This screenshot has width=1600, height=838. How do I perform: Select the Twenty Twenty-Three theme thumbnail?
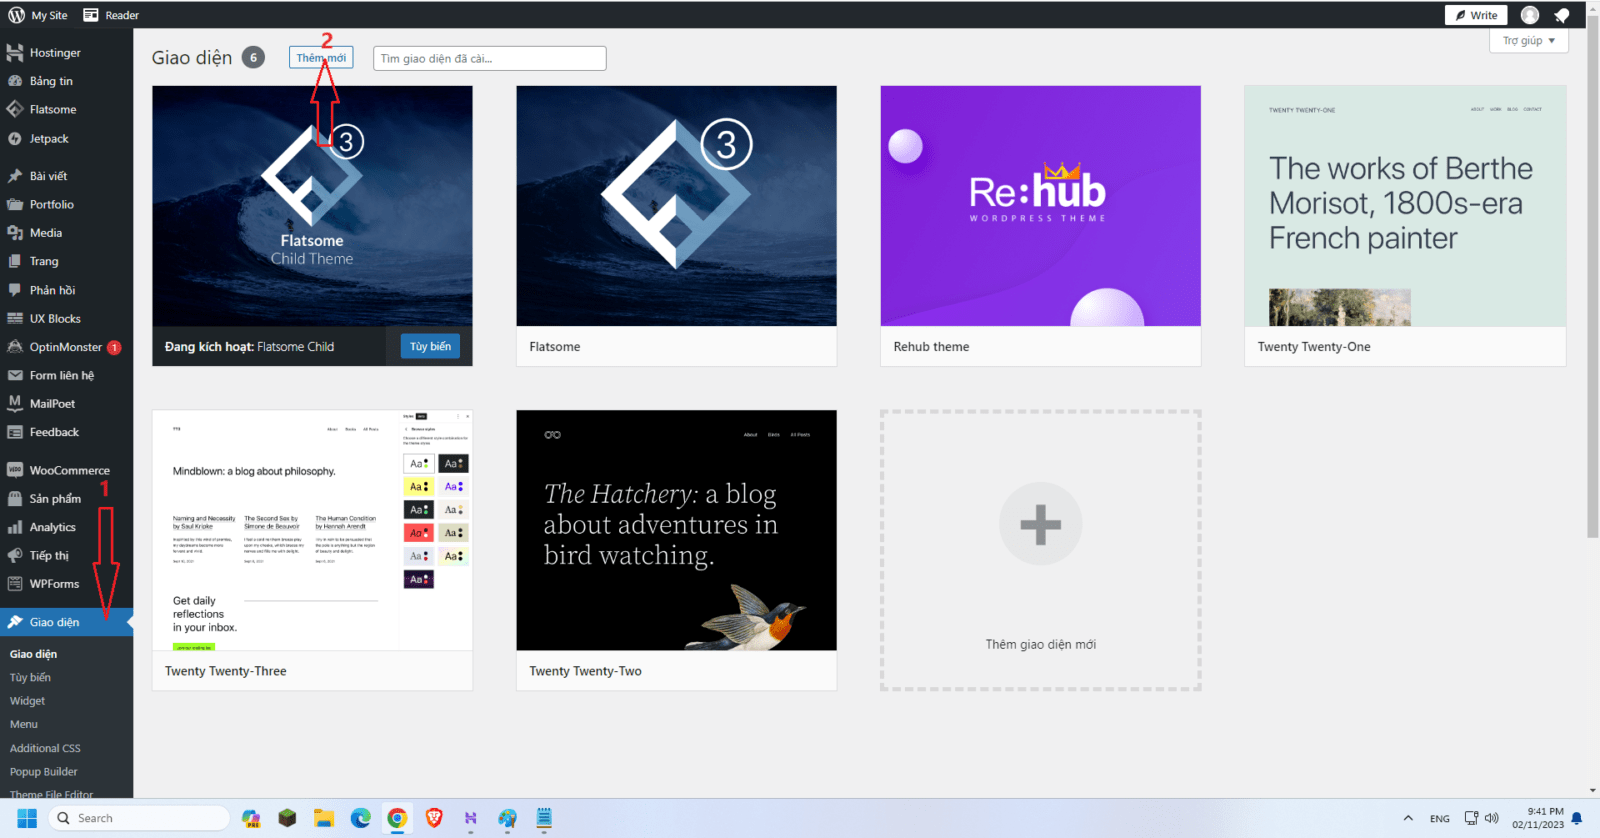click(312, 530)
